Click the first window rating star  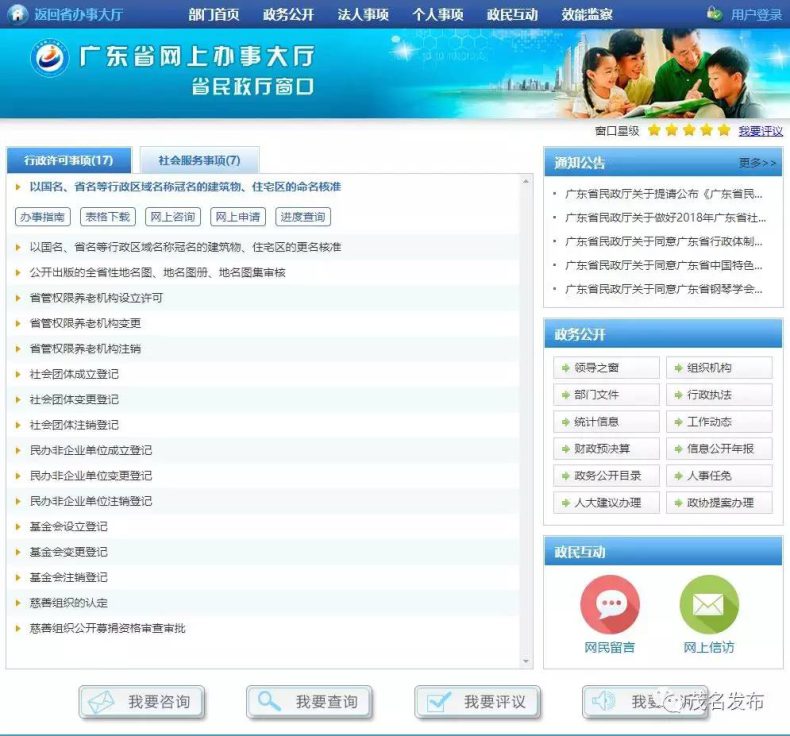point(654,130)
